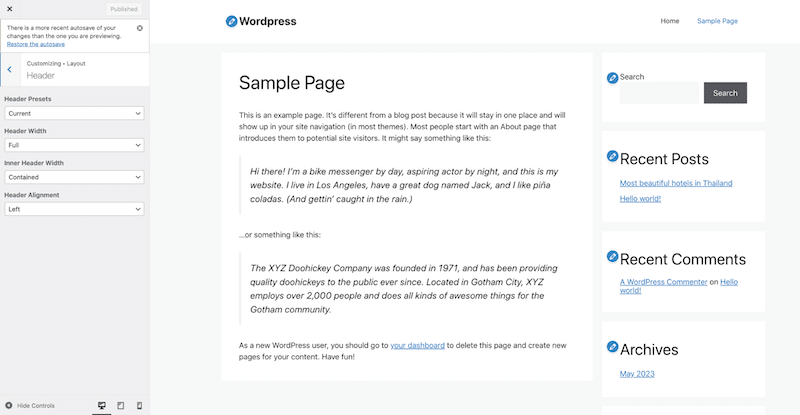Dismiss the autosave notice

pos(139,28)
